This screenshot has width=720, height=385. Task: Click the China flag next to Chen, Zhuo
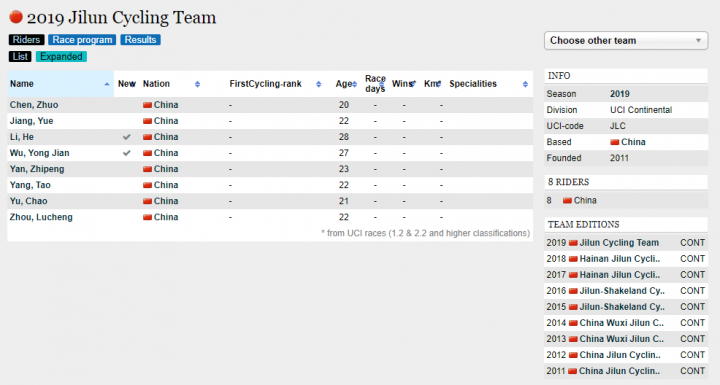tap(147, 105)
